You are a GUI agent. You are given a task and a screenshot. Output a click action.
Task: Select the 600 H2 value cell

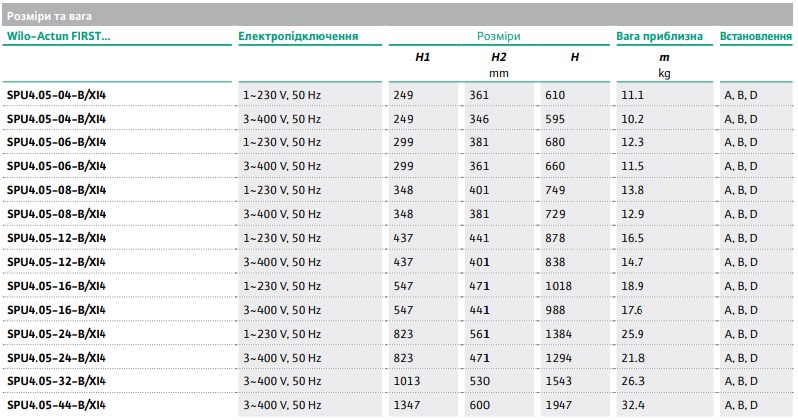point(480,404)
